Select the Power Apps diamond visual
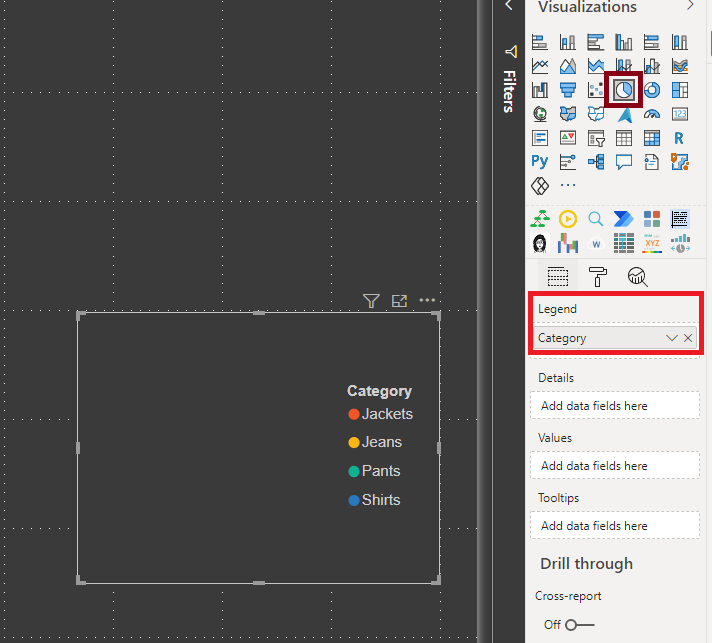This screenshot has height=643, width=712. tap(539, 185)
